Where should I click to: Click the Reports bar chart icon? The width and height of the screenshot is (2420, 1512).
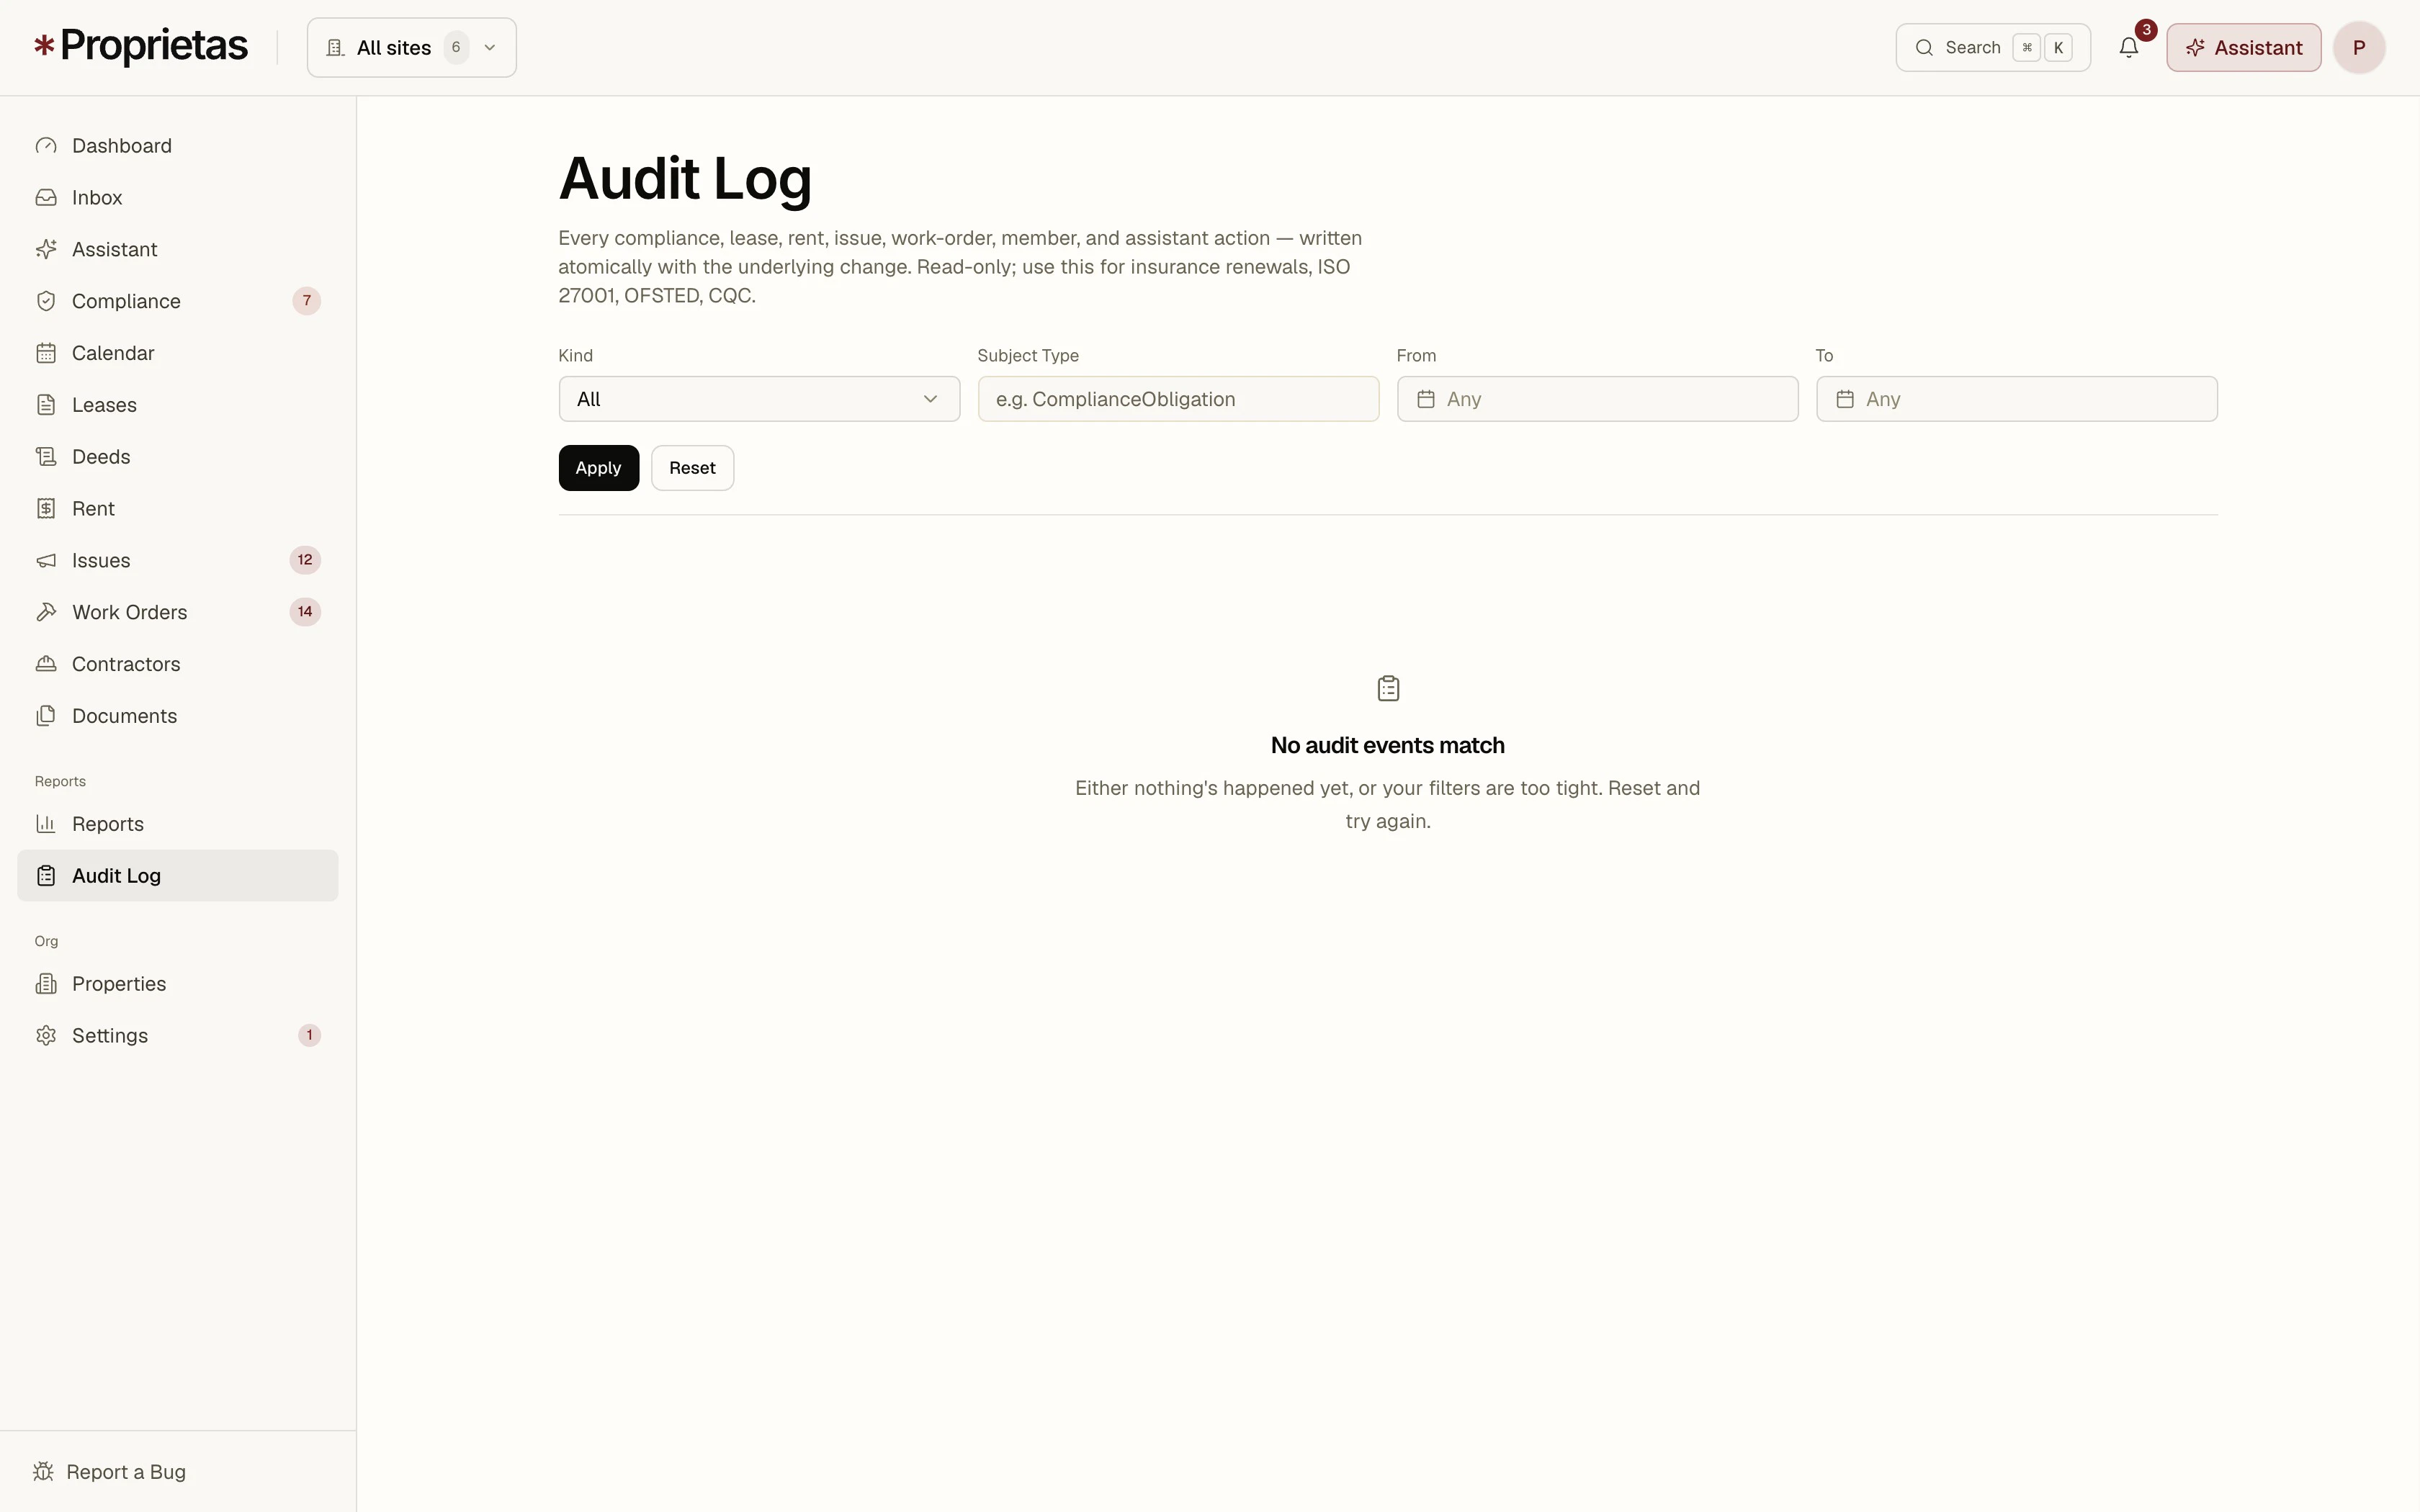tap(46, 824)
